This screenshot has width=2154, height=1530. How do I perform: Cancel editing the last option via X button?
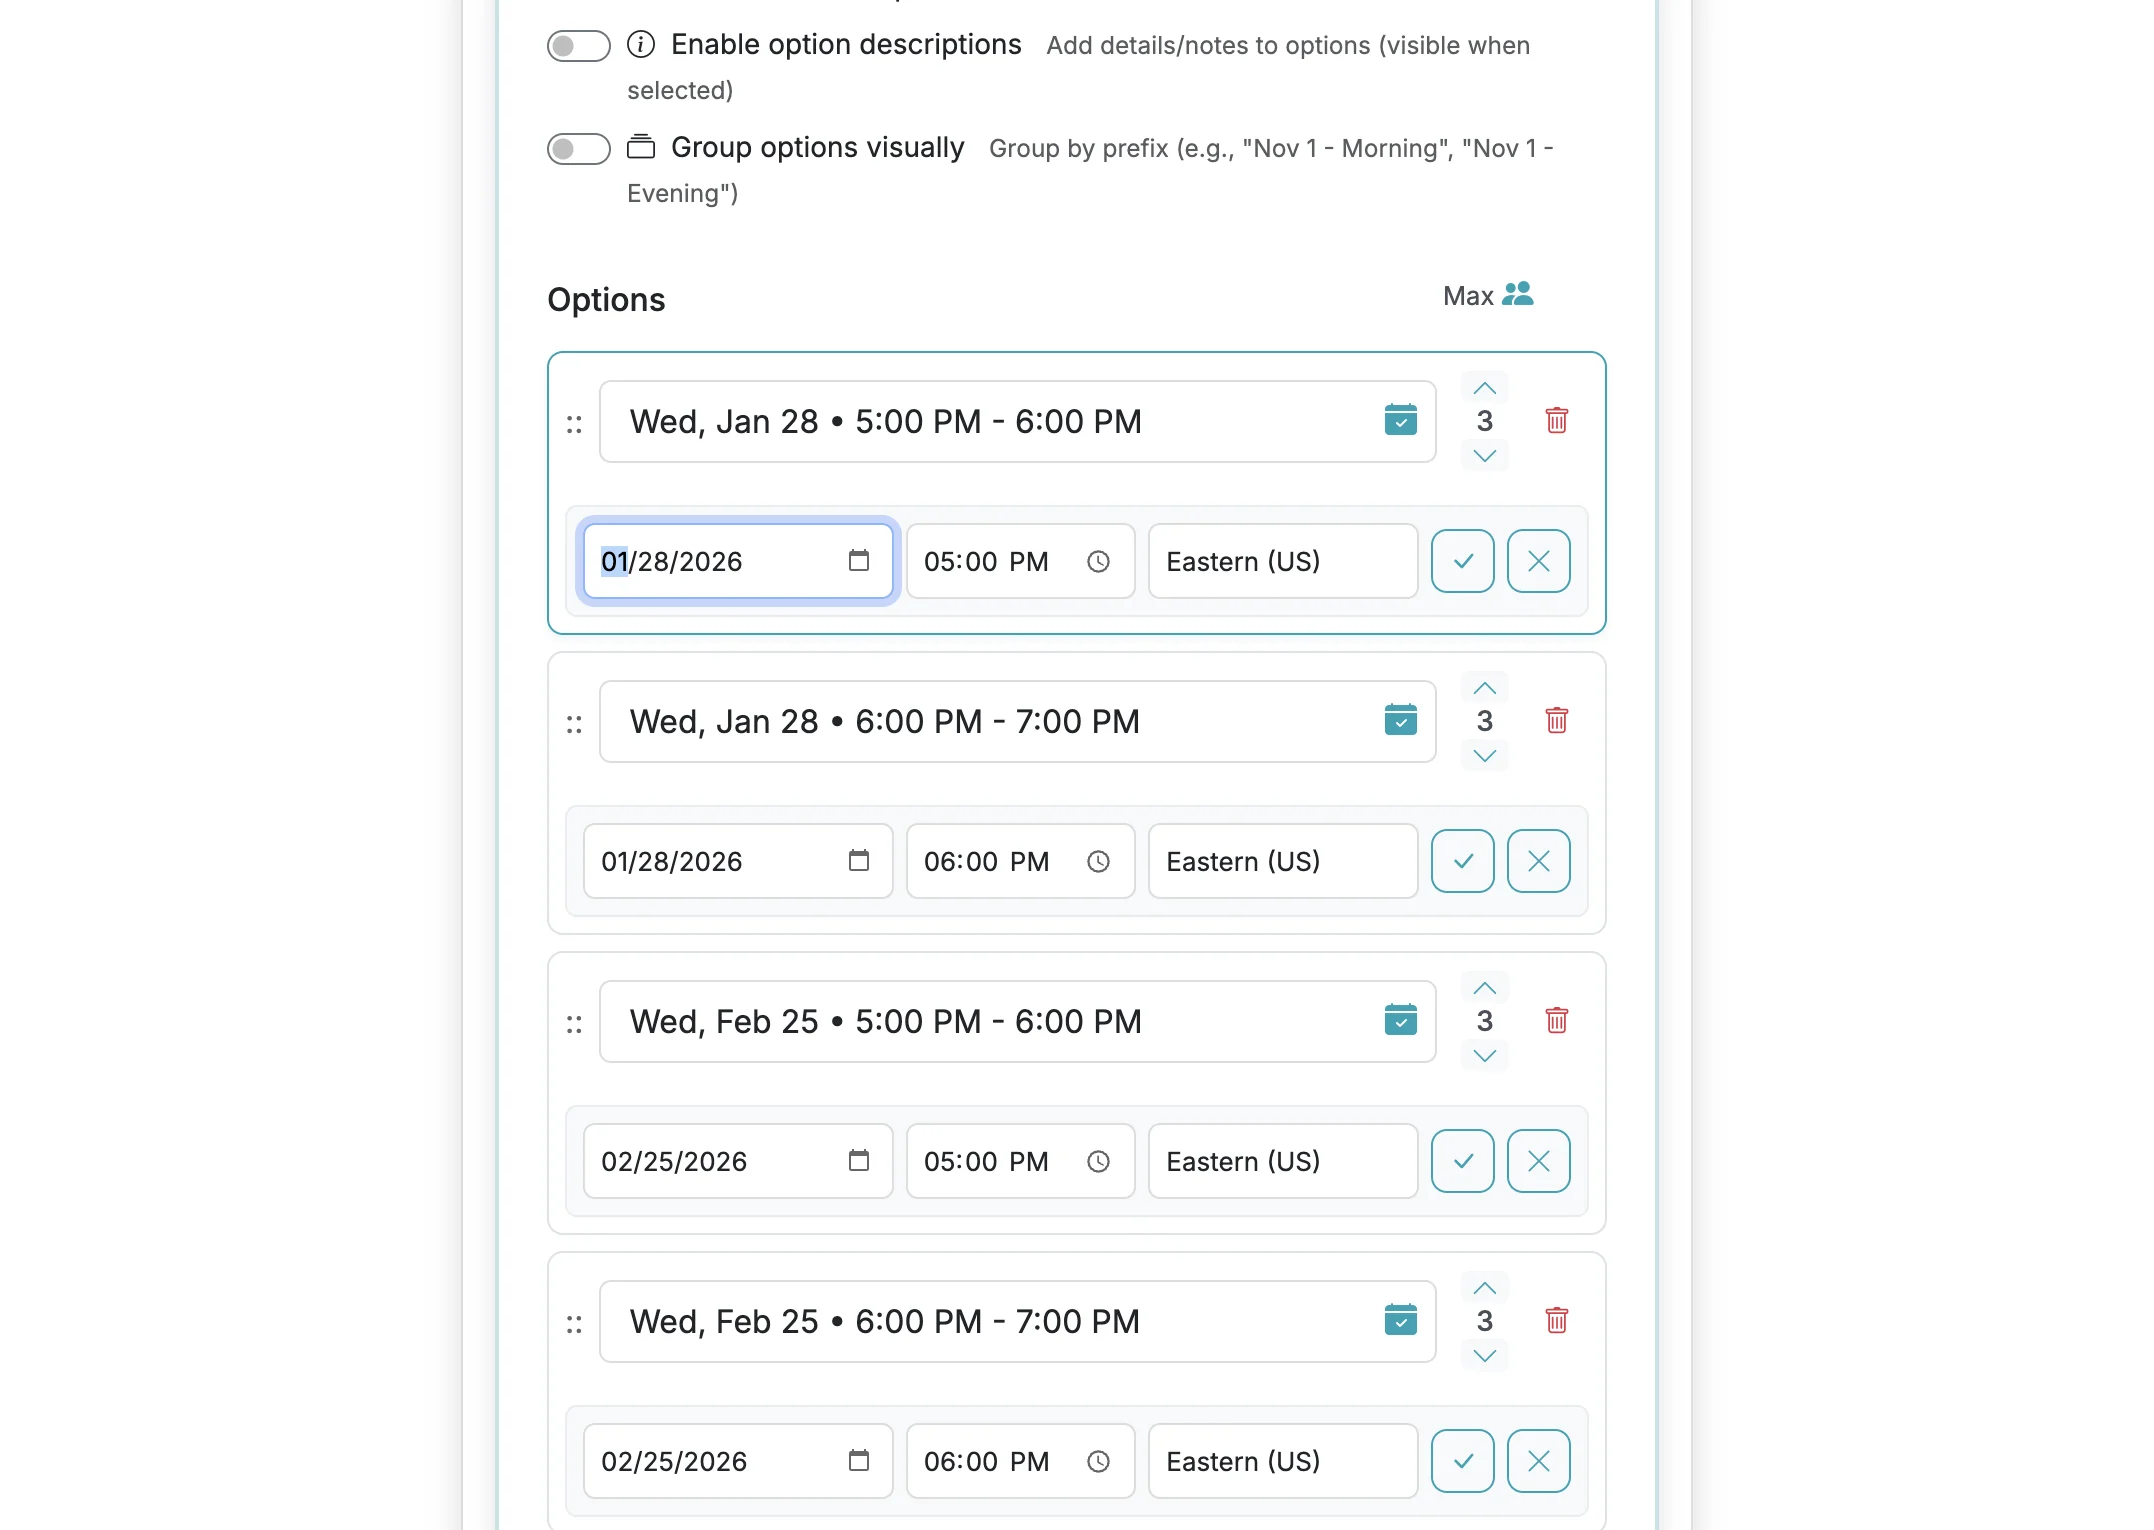point(1538,1461)
